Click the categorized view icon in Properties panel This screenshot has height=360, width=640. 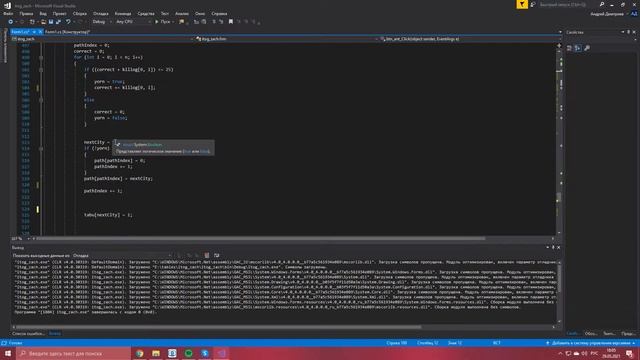(x=569, y=48)
